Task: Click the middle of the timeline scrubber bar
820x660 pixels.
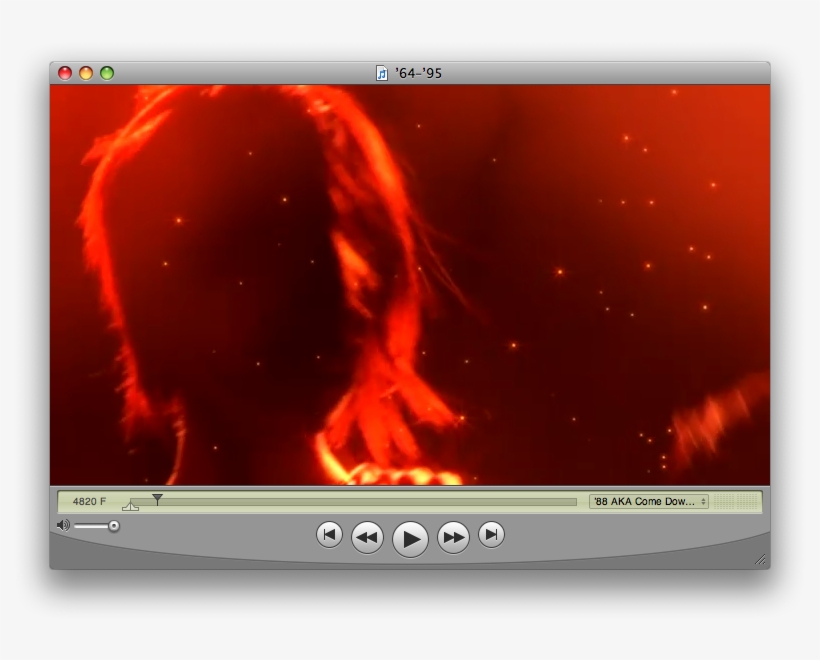Action: (354, 502)
